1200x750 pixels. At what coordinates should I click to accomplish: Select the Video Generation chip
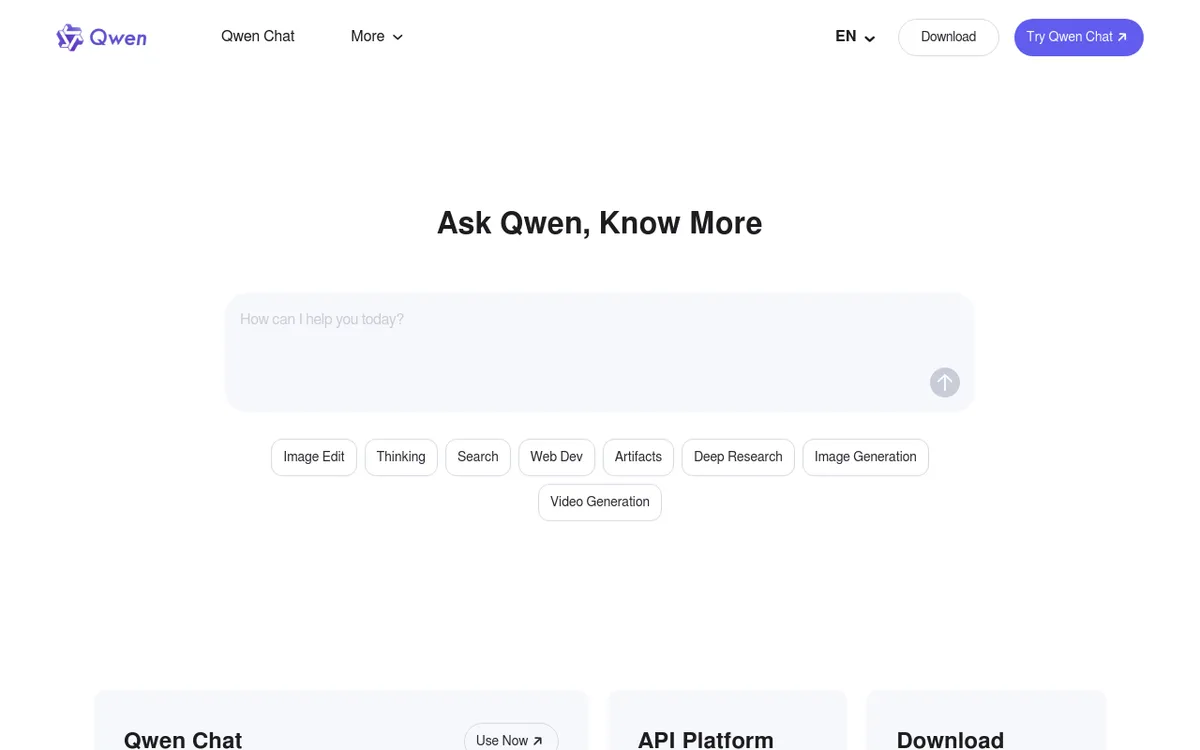(x=600, y=502)
